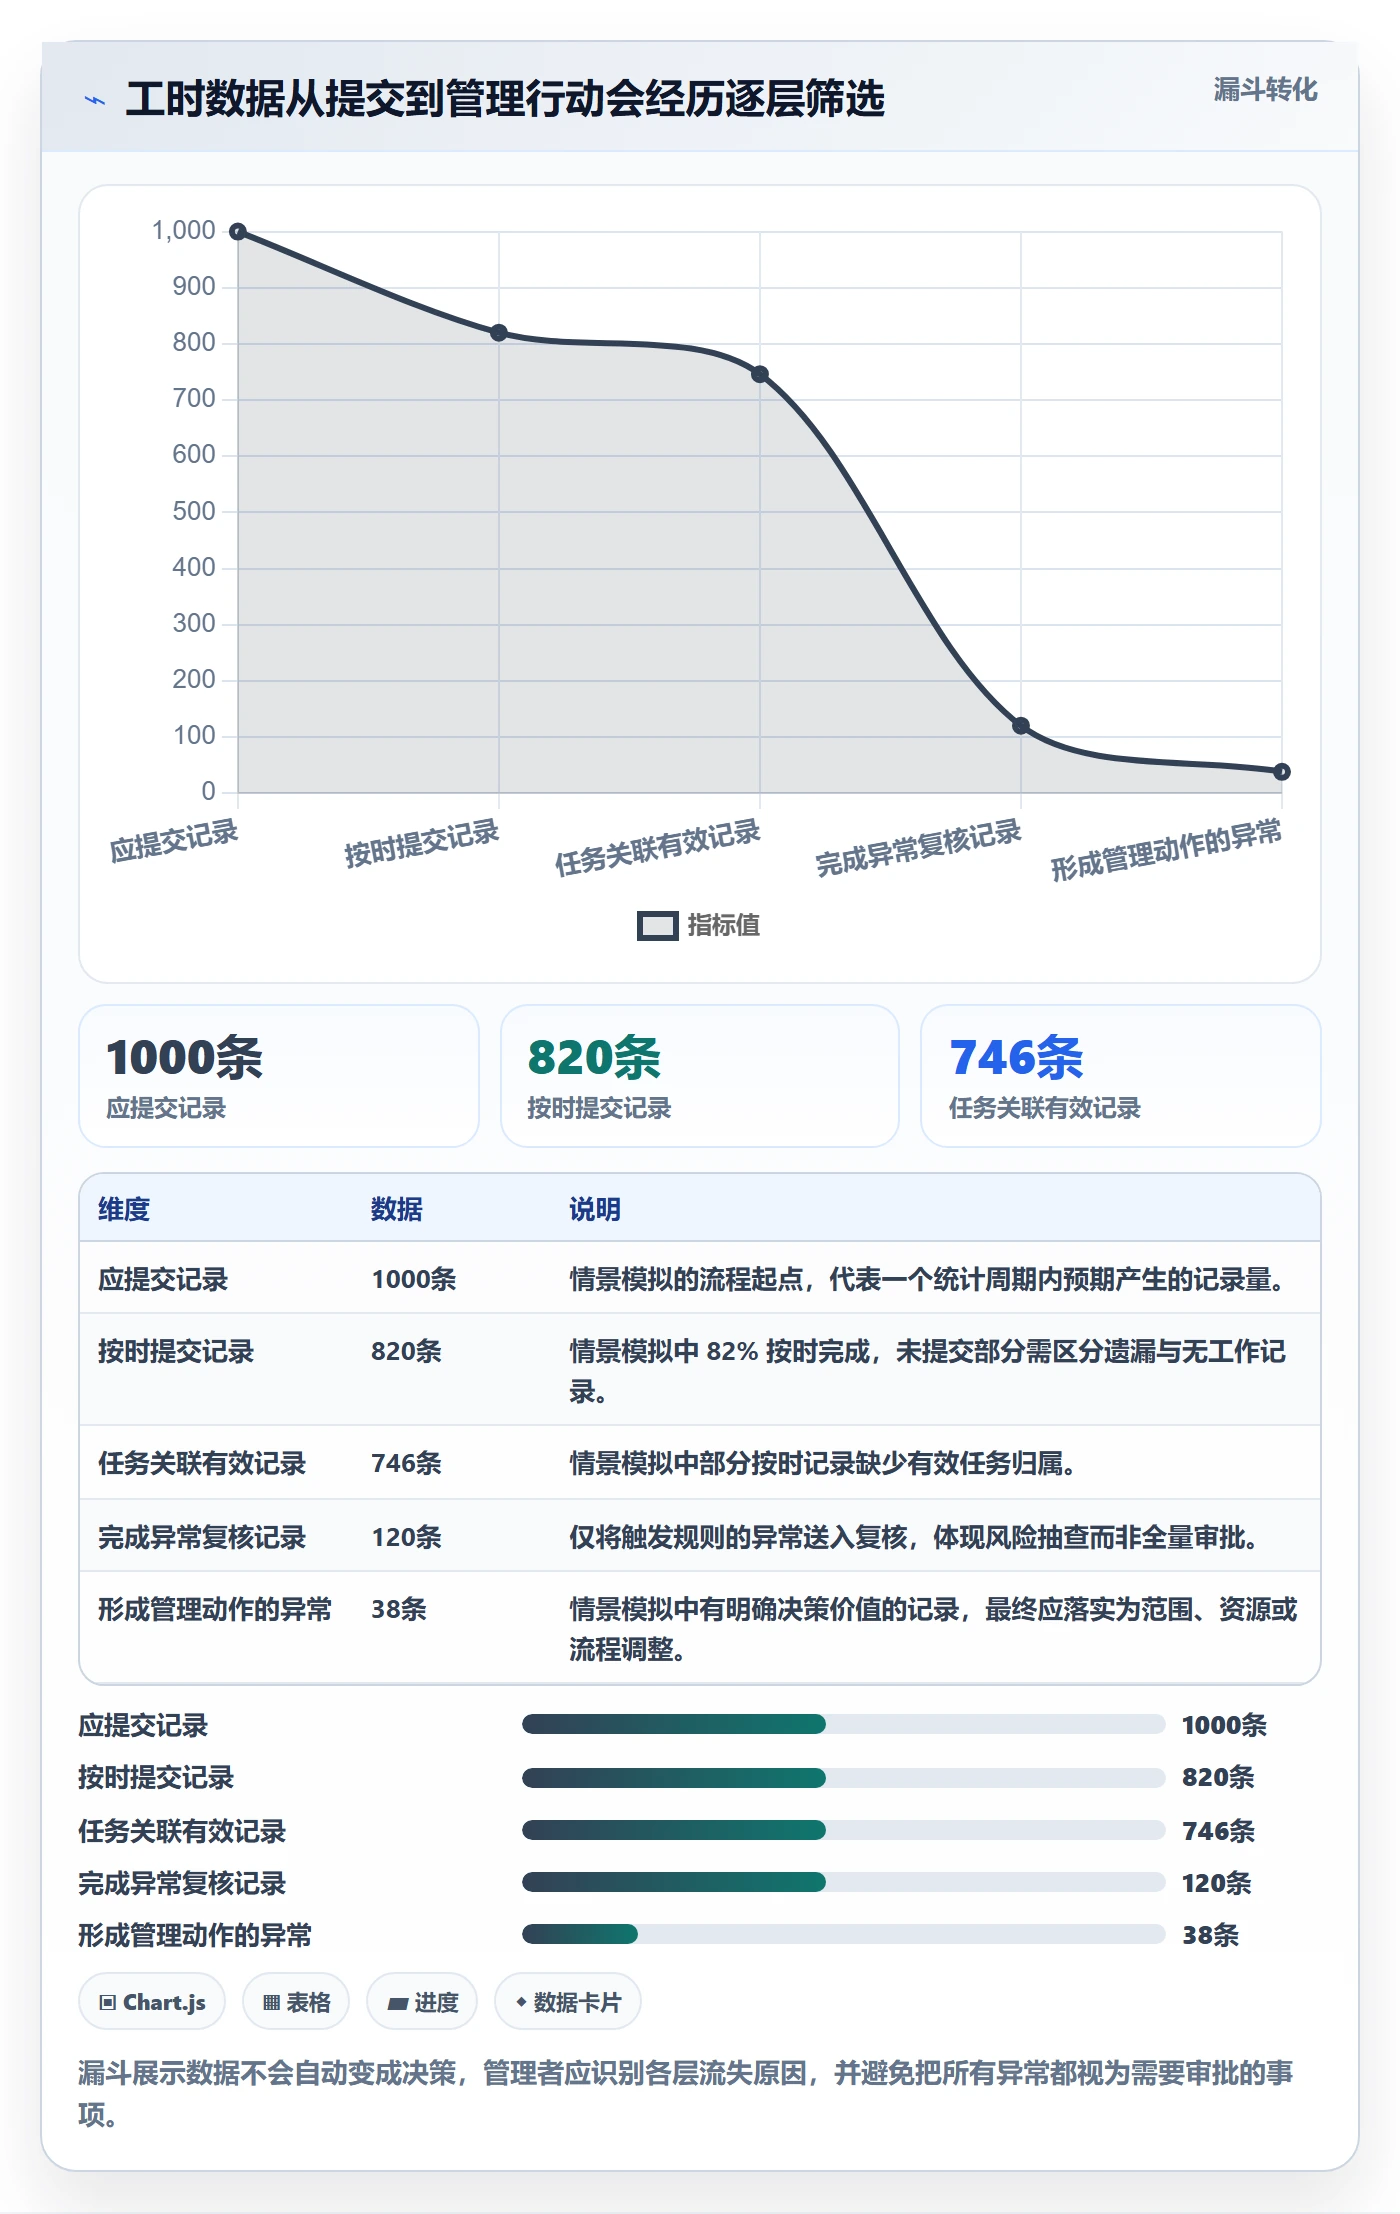This screenshot has width=1400, height=2214.
Task: Click the 数据卡片 tag chip
Action: (x=568, y=2002)
